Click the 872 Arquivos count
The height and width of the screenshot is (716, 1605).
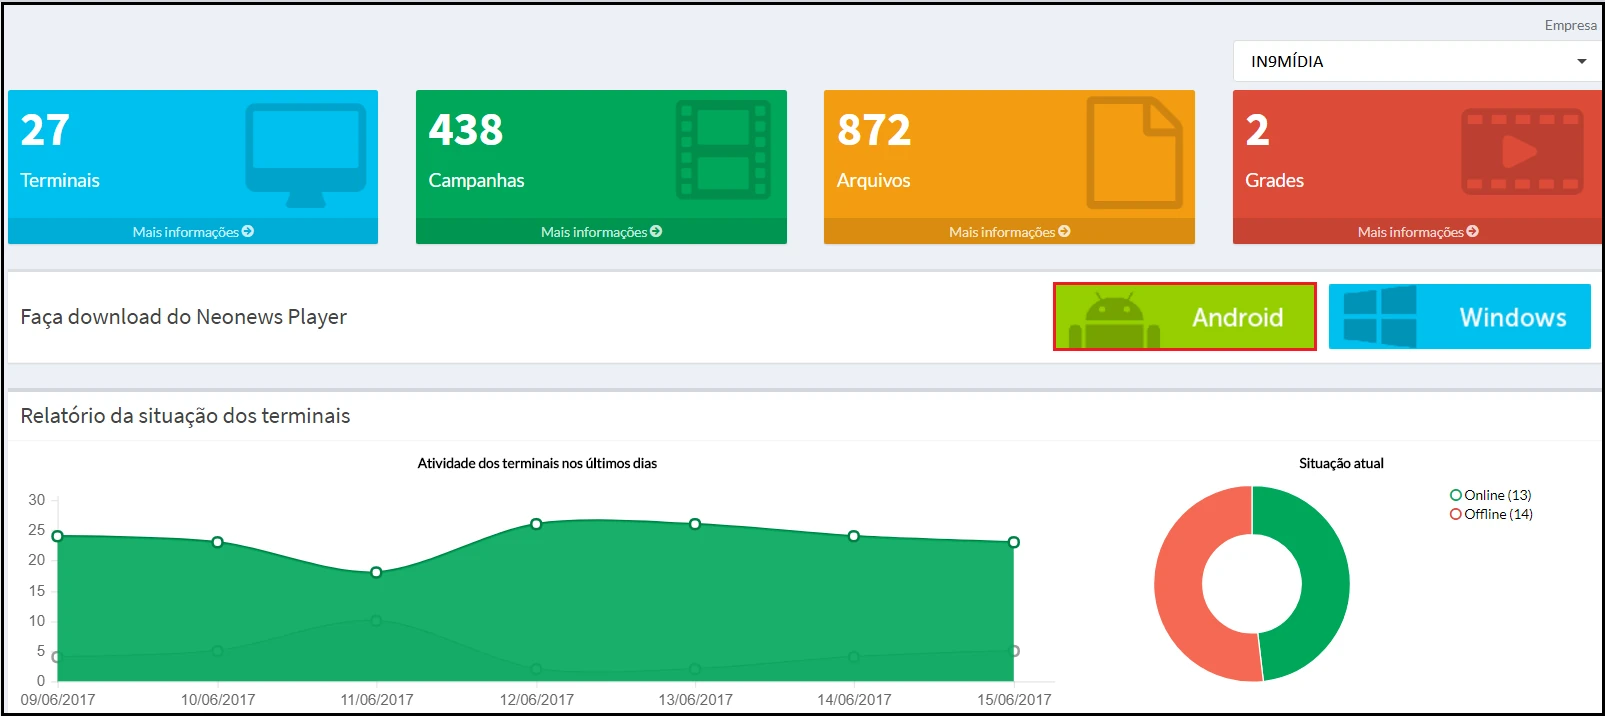pyautogui.click(x=874, y=130)
